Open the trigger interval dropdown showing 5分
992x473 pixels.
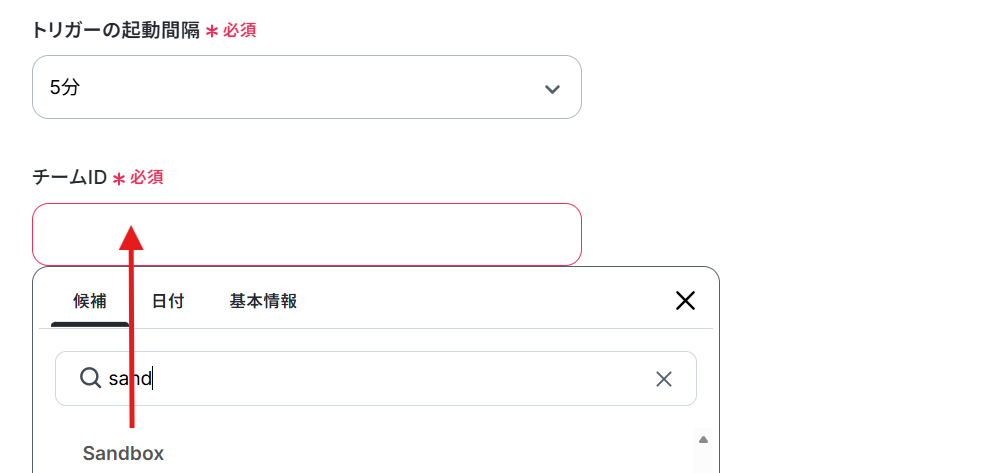pyautogui.click(x=307, y=87)
